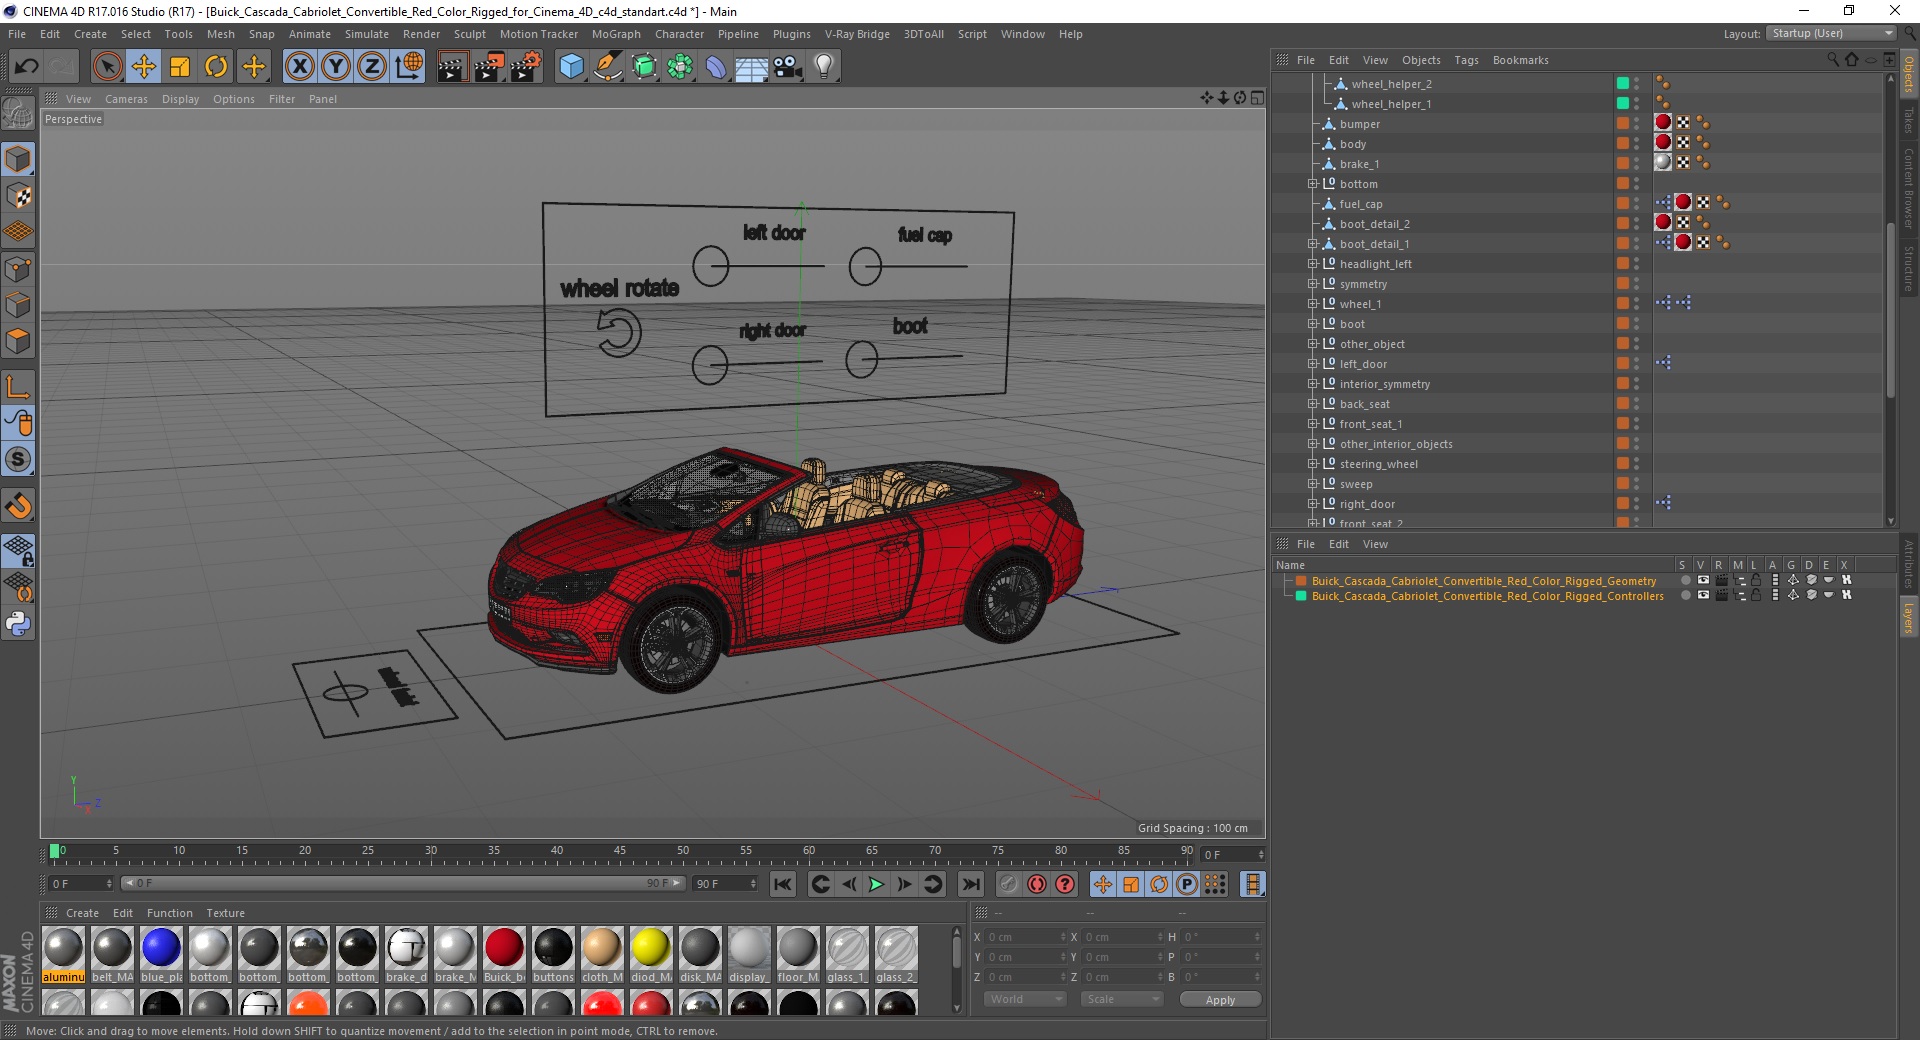The width and height of the screenshot is (1920, 1040).
Task: Click Apply coordinates button
Action: pos(1220,1000)
